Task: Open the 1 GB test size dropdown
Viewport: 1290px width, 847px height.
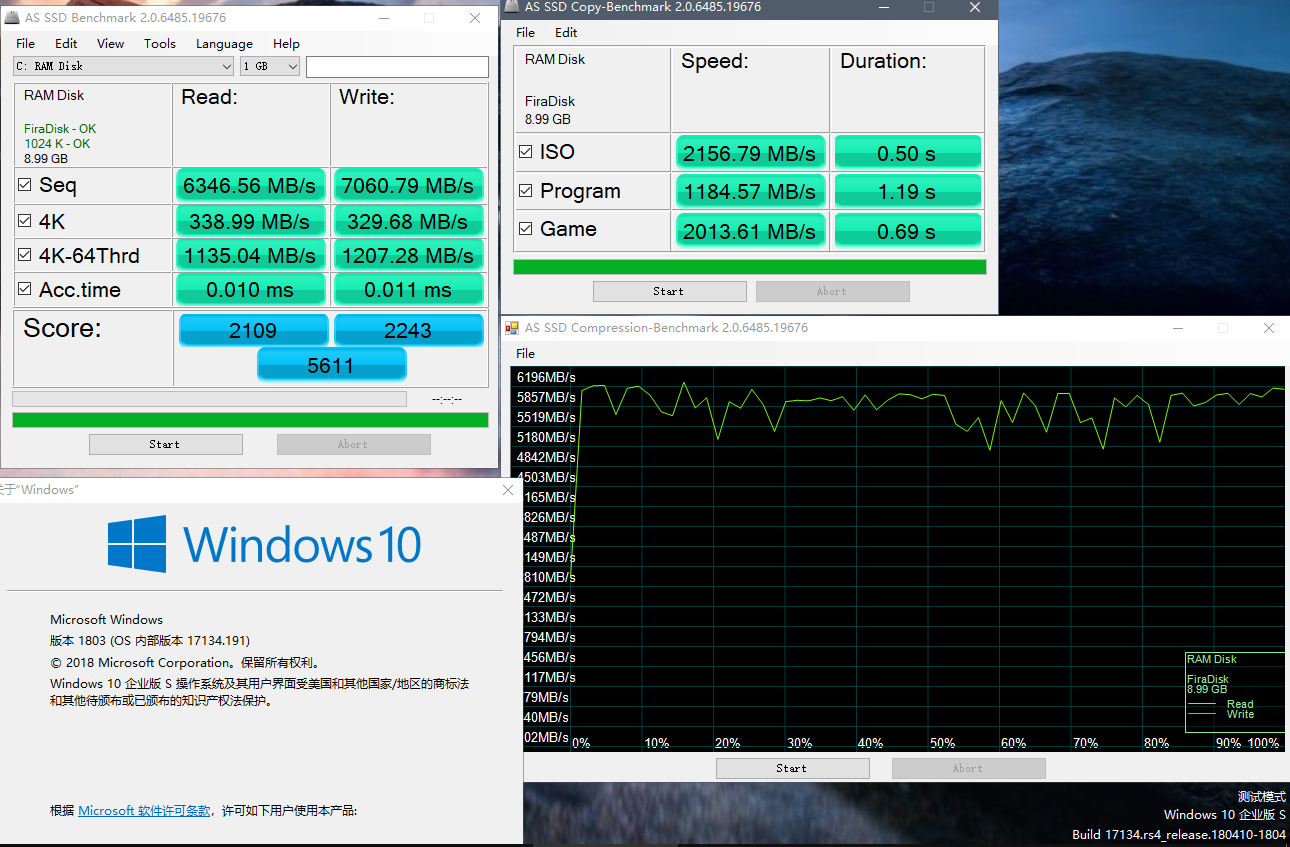Action: (271, 66)
